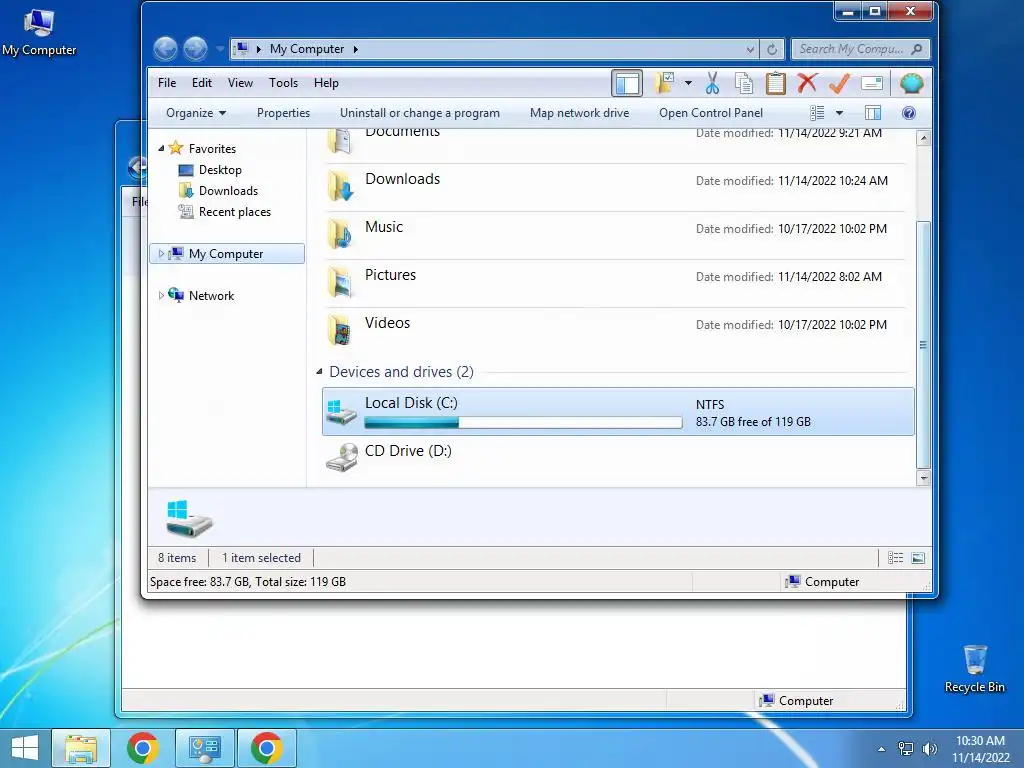Click the vertical scrollbar down arrow
The image size is (1024, 768).
923,478
